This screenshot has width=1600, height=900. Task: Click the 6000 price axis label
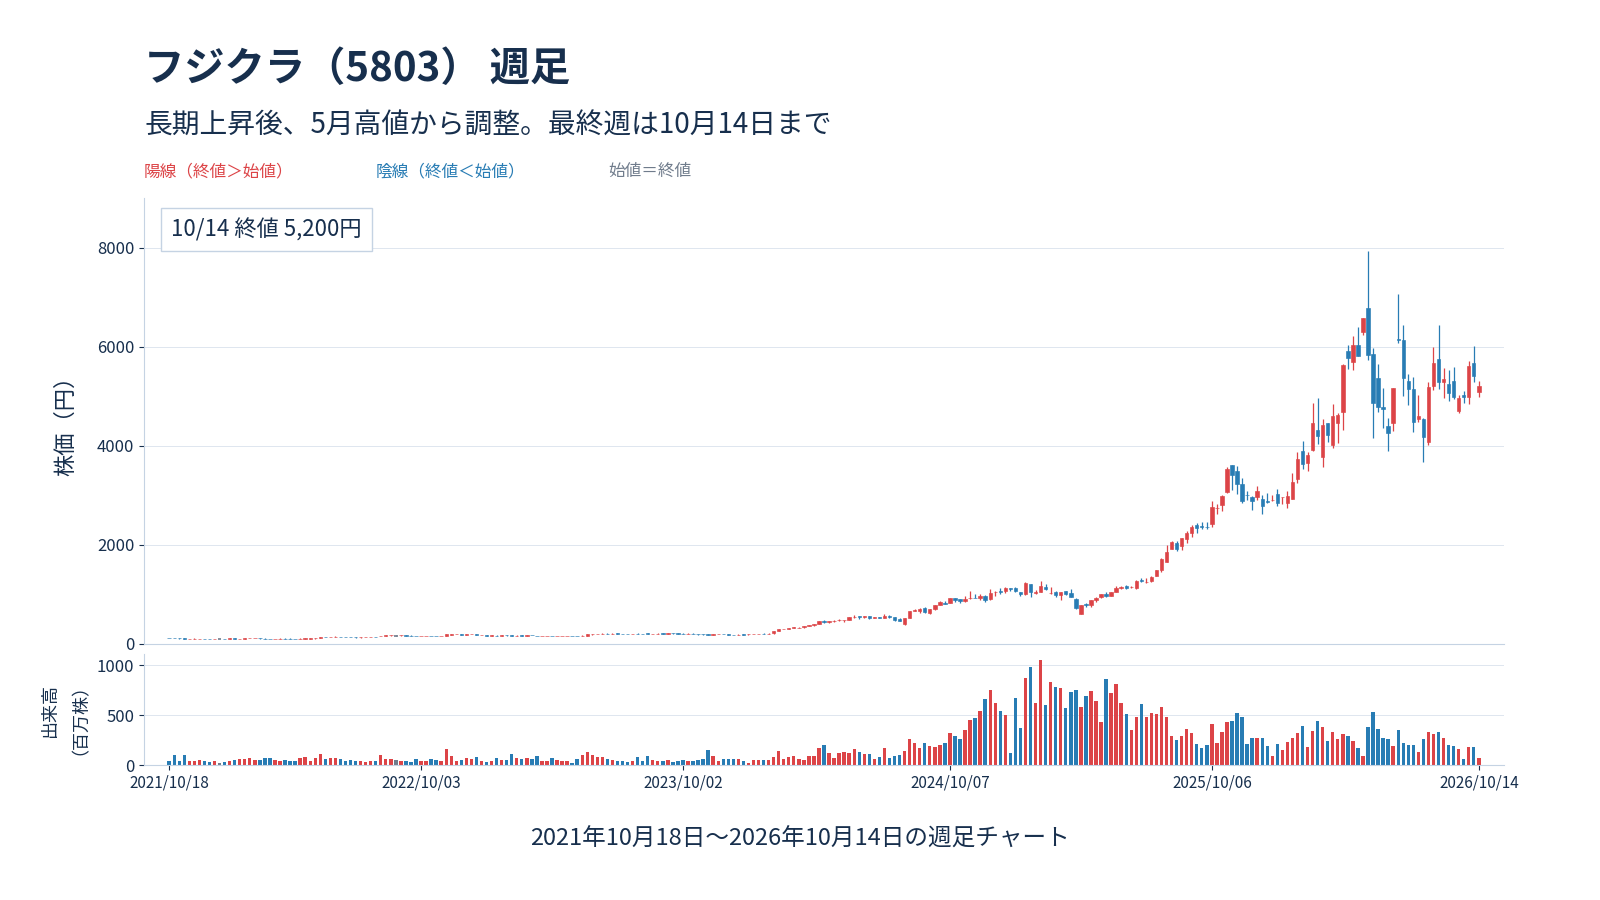click(116, 347)
